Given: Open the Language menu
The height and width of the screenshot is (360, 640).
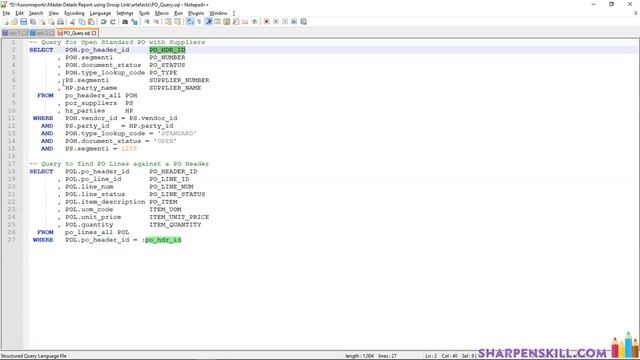Looking at the screenshot, I should click(100, 13).
